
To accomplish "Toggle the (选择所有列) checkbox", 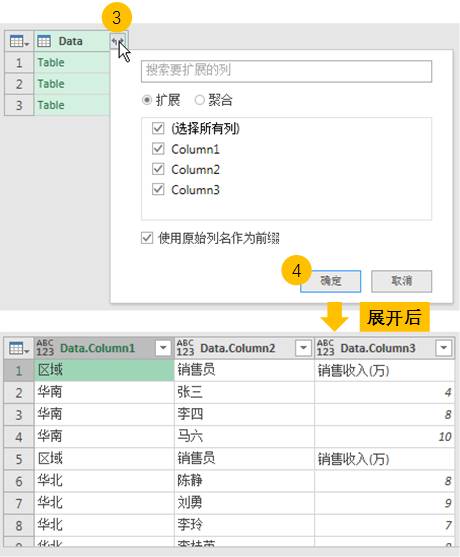I will (158, 128).
